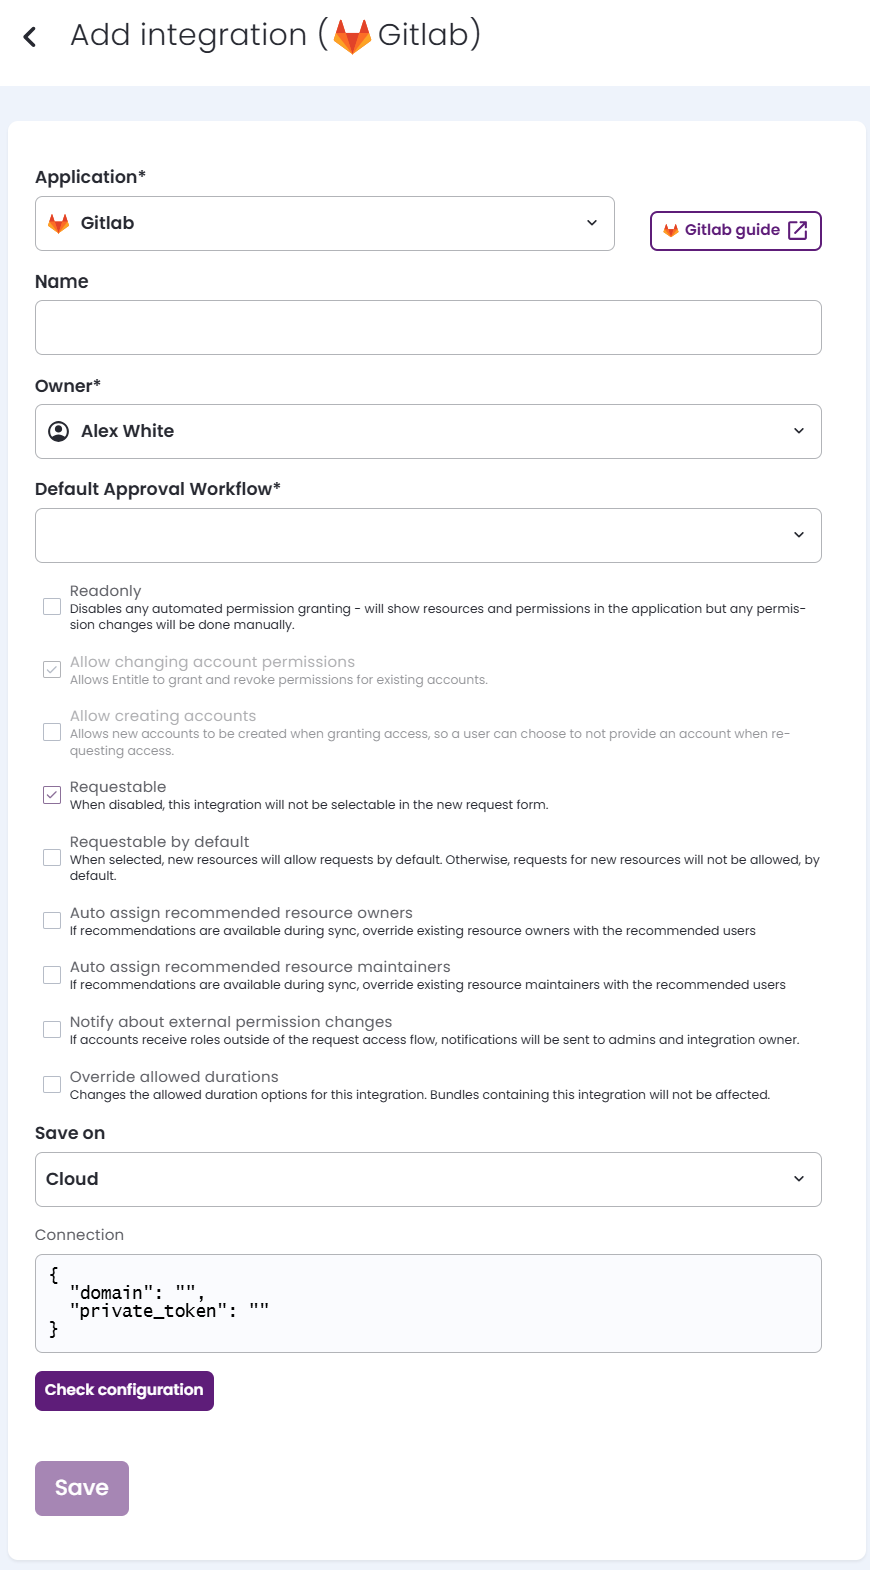Click the fox icon on the Gitlab guide button

click(x=670, y=230)
